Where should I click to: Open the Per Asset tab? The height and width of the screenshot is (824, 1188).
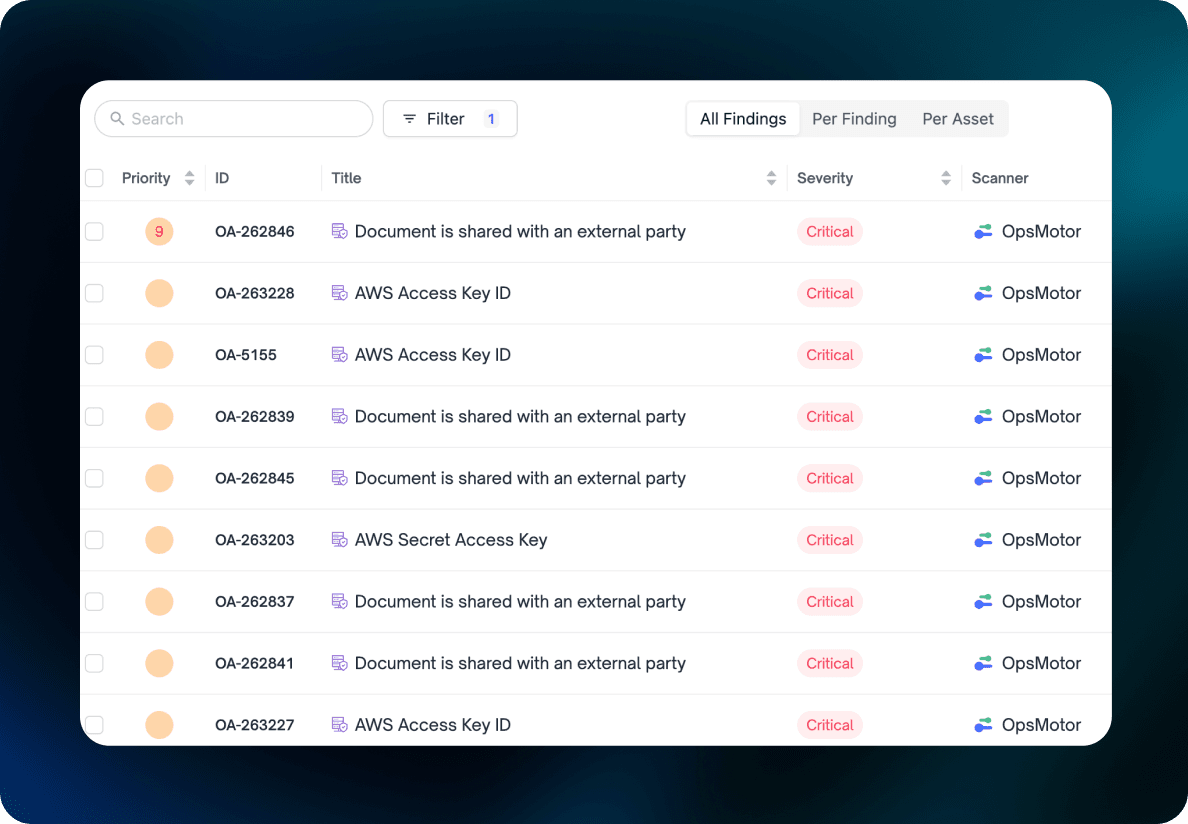(x=958, y=119)
